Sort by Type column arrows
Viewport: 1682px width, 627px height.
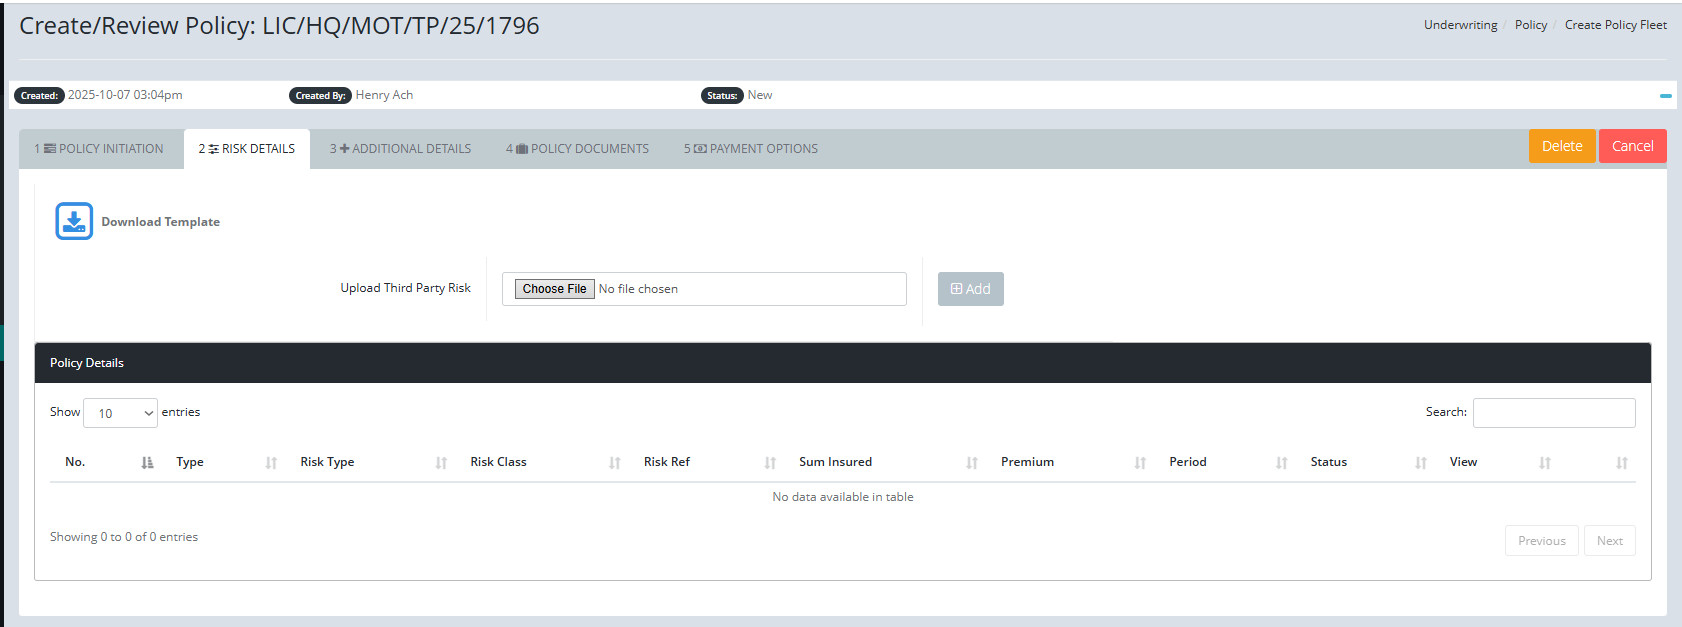coord(271,463)
